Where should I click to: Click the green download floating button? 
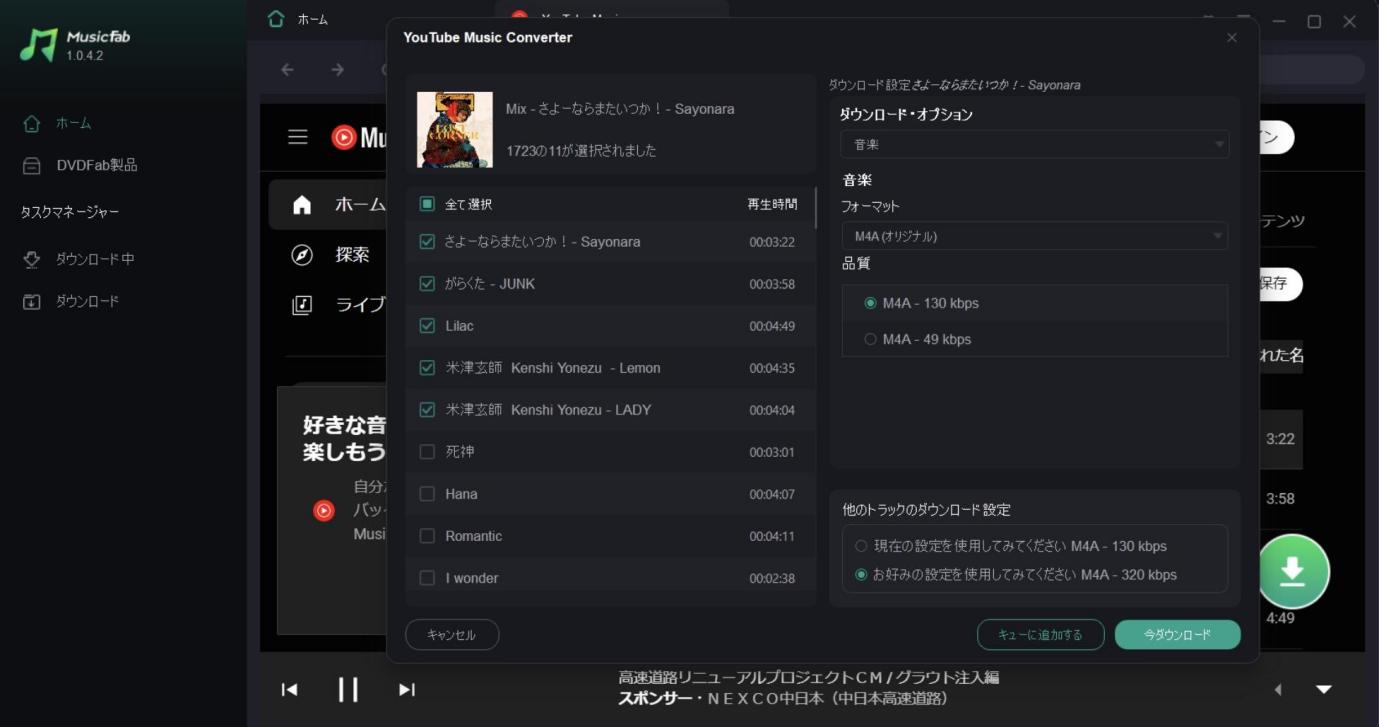tap(1293, 572)
